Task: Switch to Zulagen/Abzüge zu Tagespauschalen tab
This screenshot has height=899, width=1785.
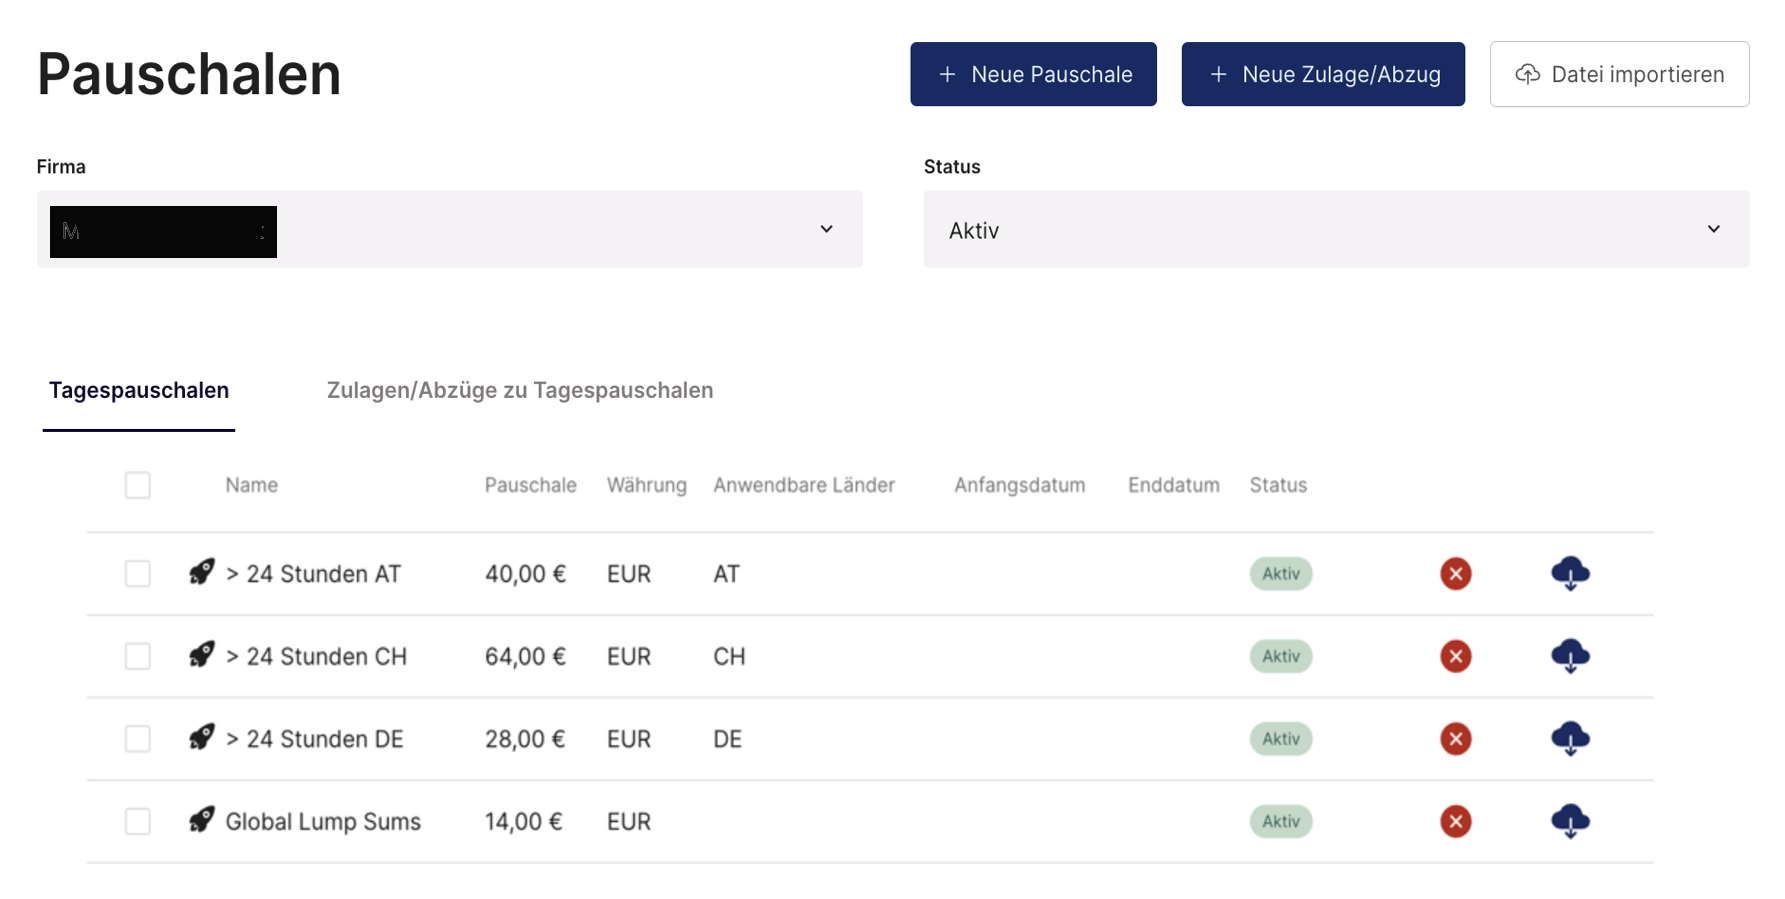Action: coord(519,391)
